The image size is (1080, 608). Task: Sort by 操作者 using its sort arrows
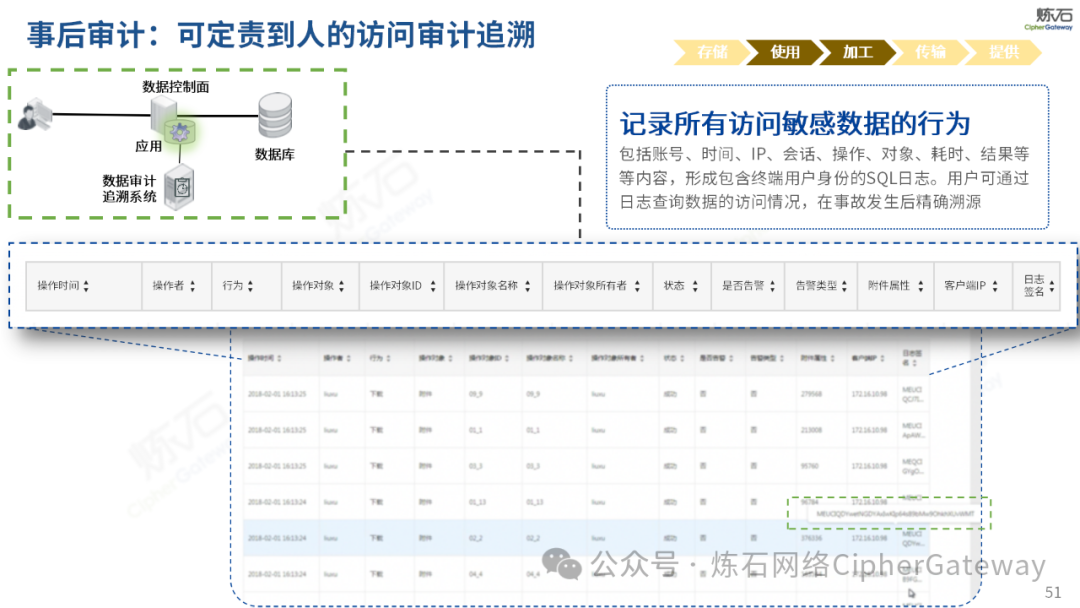pyautogui.click(x=192, y=286)
